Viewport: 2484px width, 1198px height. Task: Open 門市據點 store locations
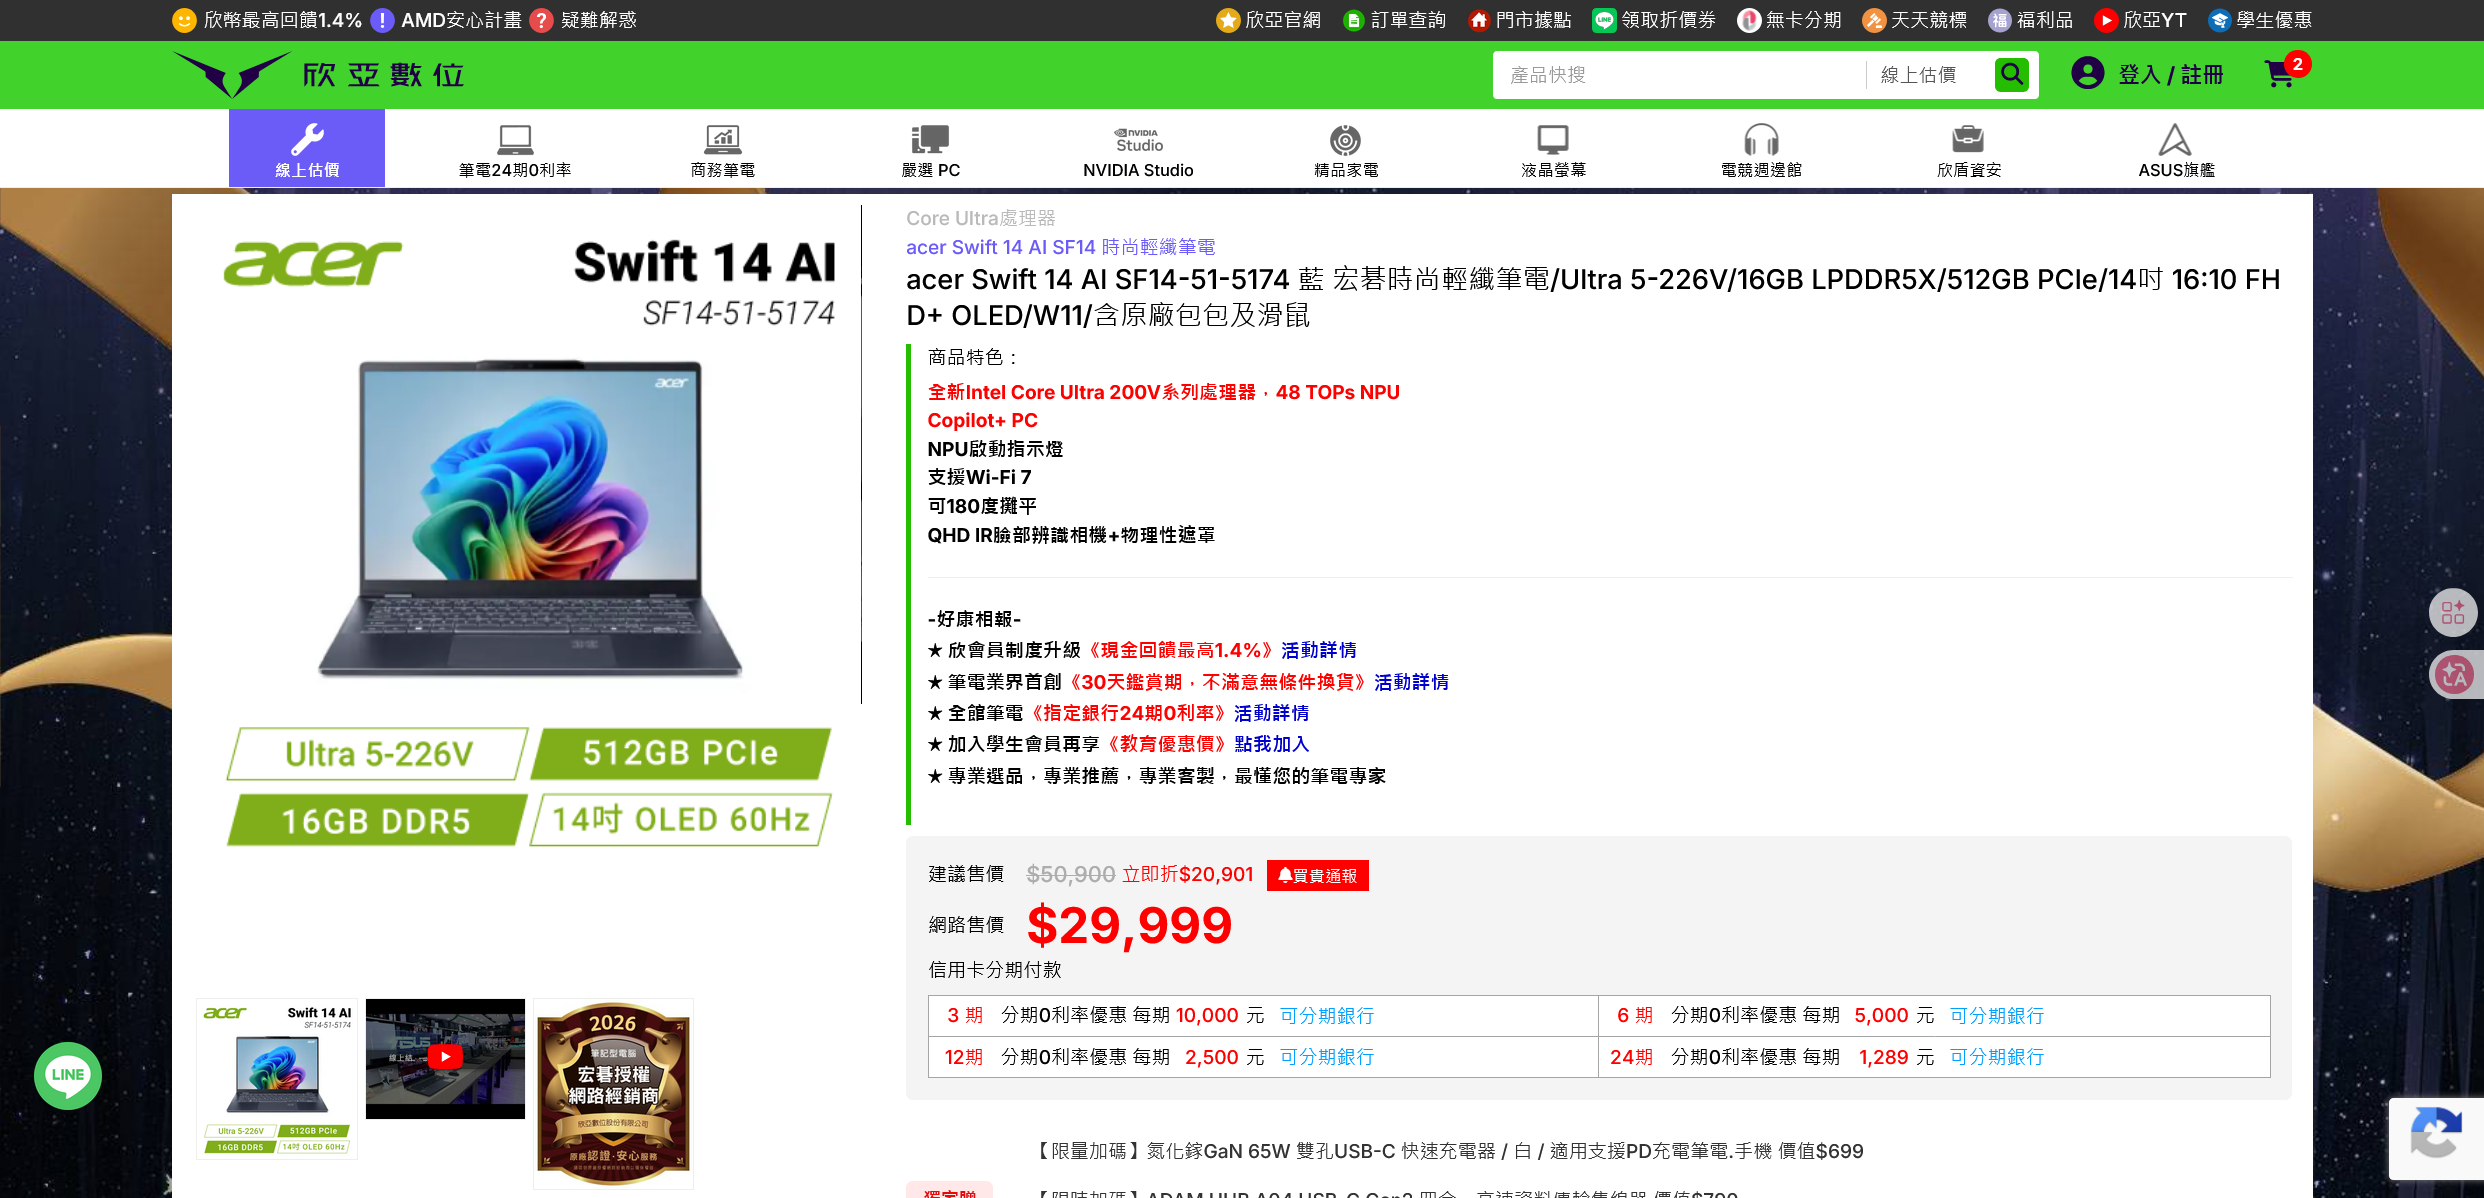(x=1520, y=20)
